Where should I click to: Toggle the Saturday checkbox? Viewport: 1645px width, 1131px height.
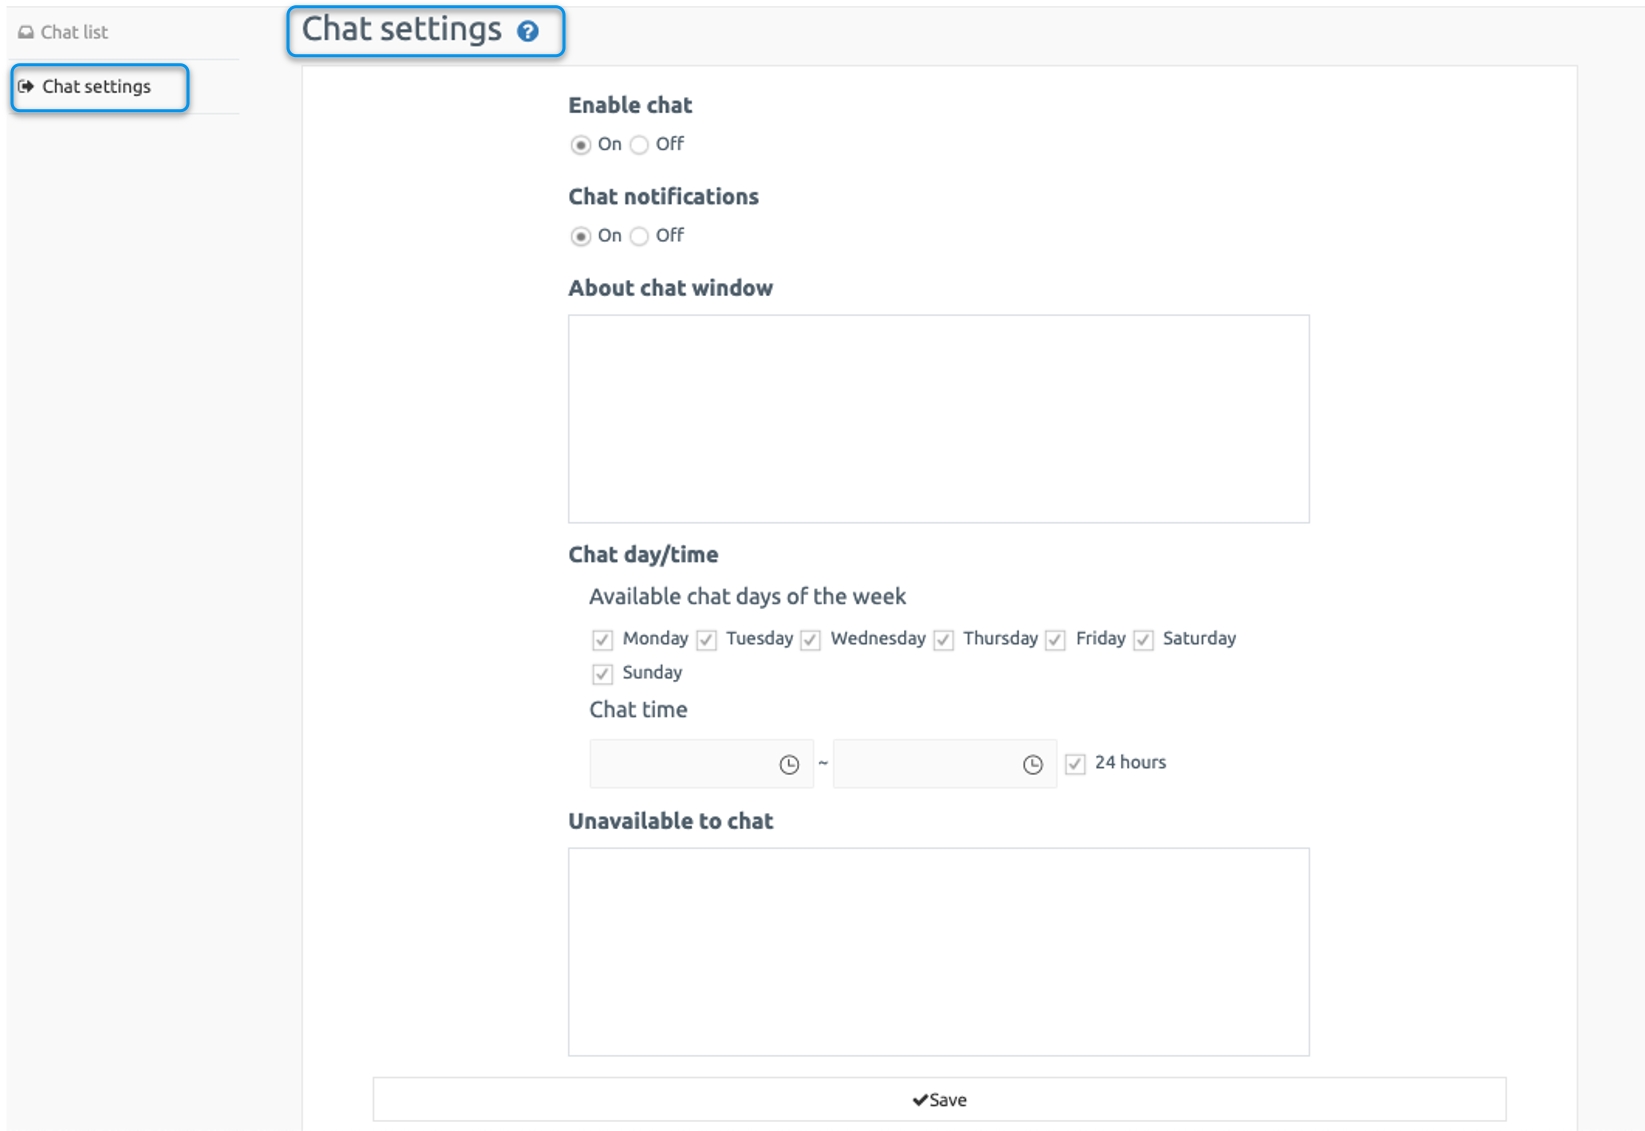(x=1144, y=640)
